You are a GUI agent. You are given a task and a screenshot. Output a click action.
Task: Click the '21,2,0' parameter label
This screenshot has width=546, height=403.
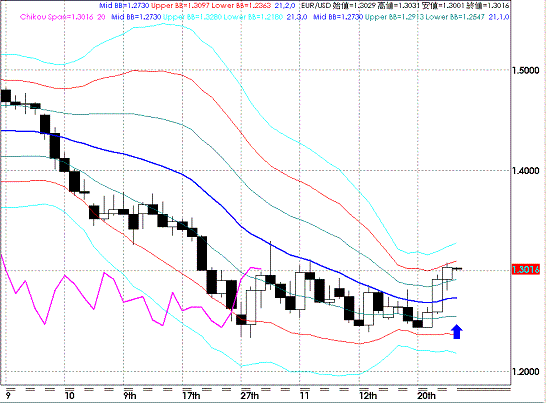[x=285, y=6]
